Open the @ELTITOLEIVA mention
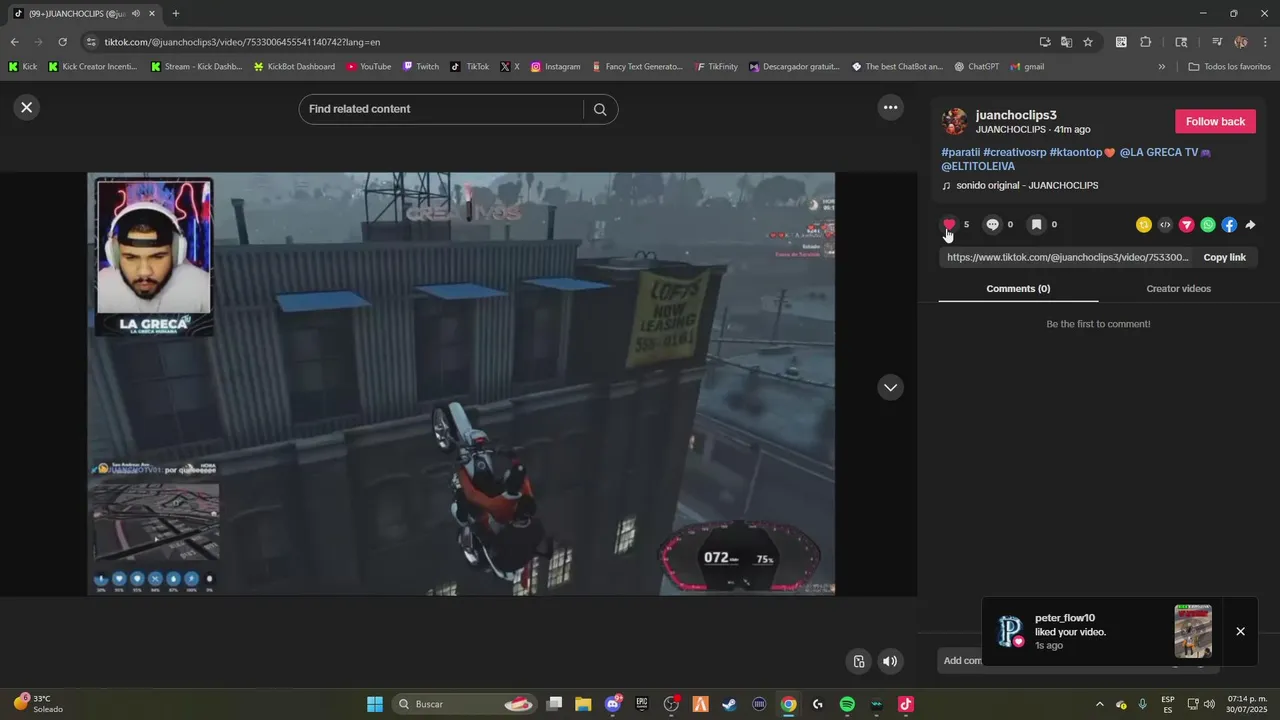Screen dimensions: 1280x720 pyautogui.click(x=978, y=166)
